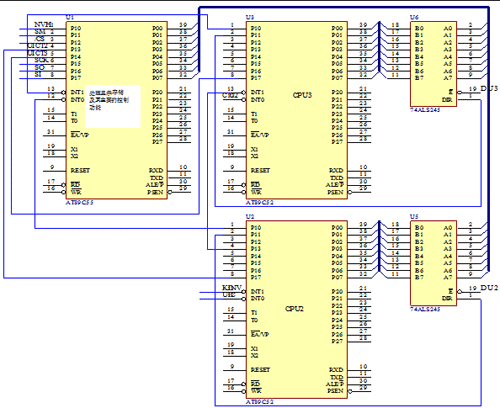This screenshot has width=500, height=408.
Task: Select the NVMi signal label on U1
Action: coord(44,24)
